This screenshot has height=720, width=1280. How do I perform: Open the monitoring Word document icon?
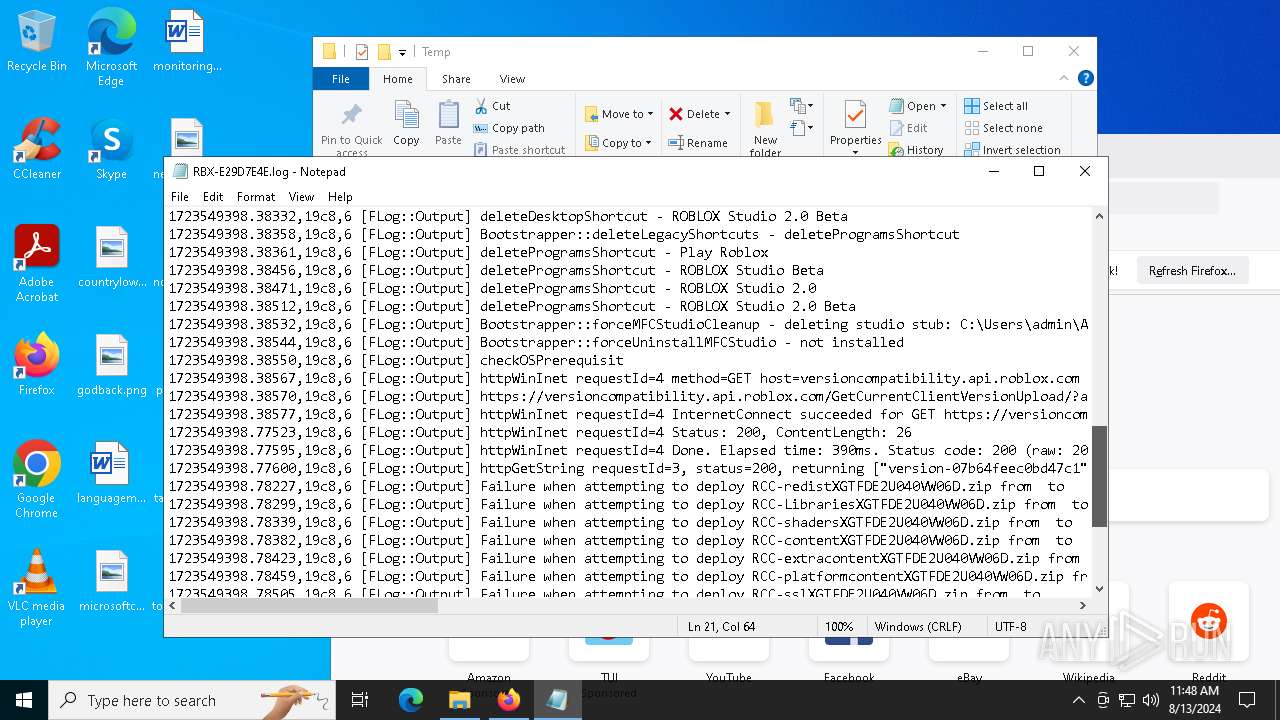coord(186,42)
